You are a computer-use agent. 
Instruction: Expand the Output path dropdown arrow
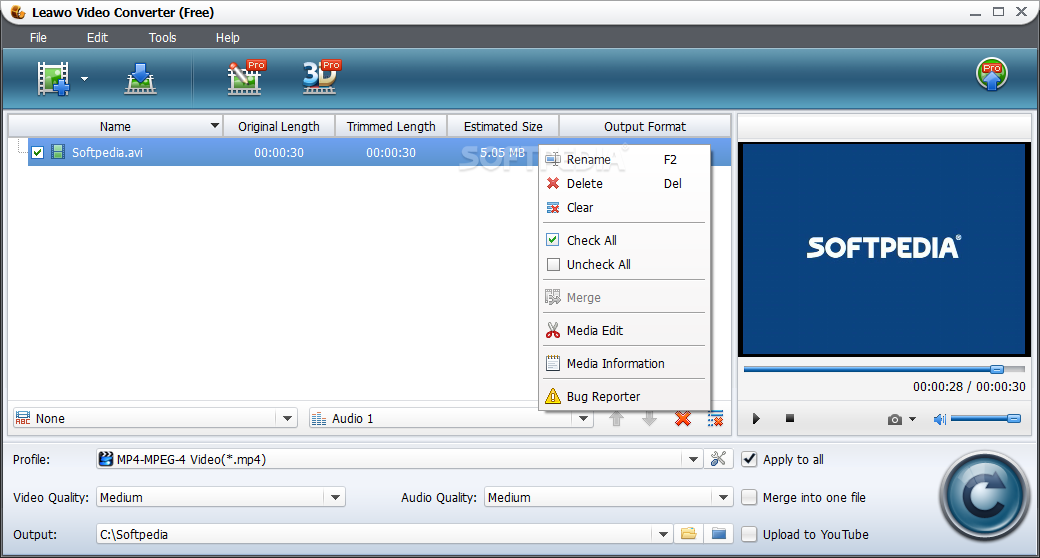[663, 534]
